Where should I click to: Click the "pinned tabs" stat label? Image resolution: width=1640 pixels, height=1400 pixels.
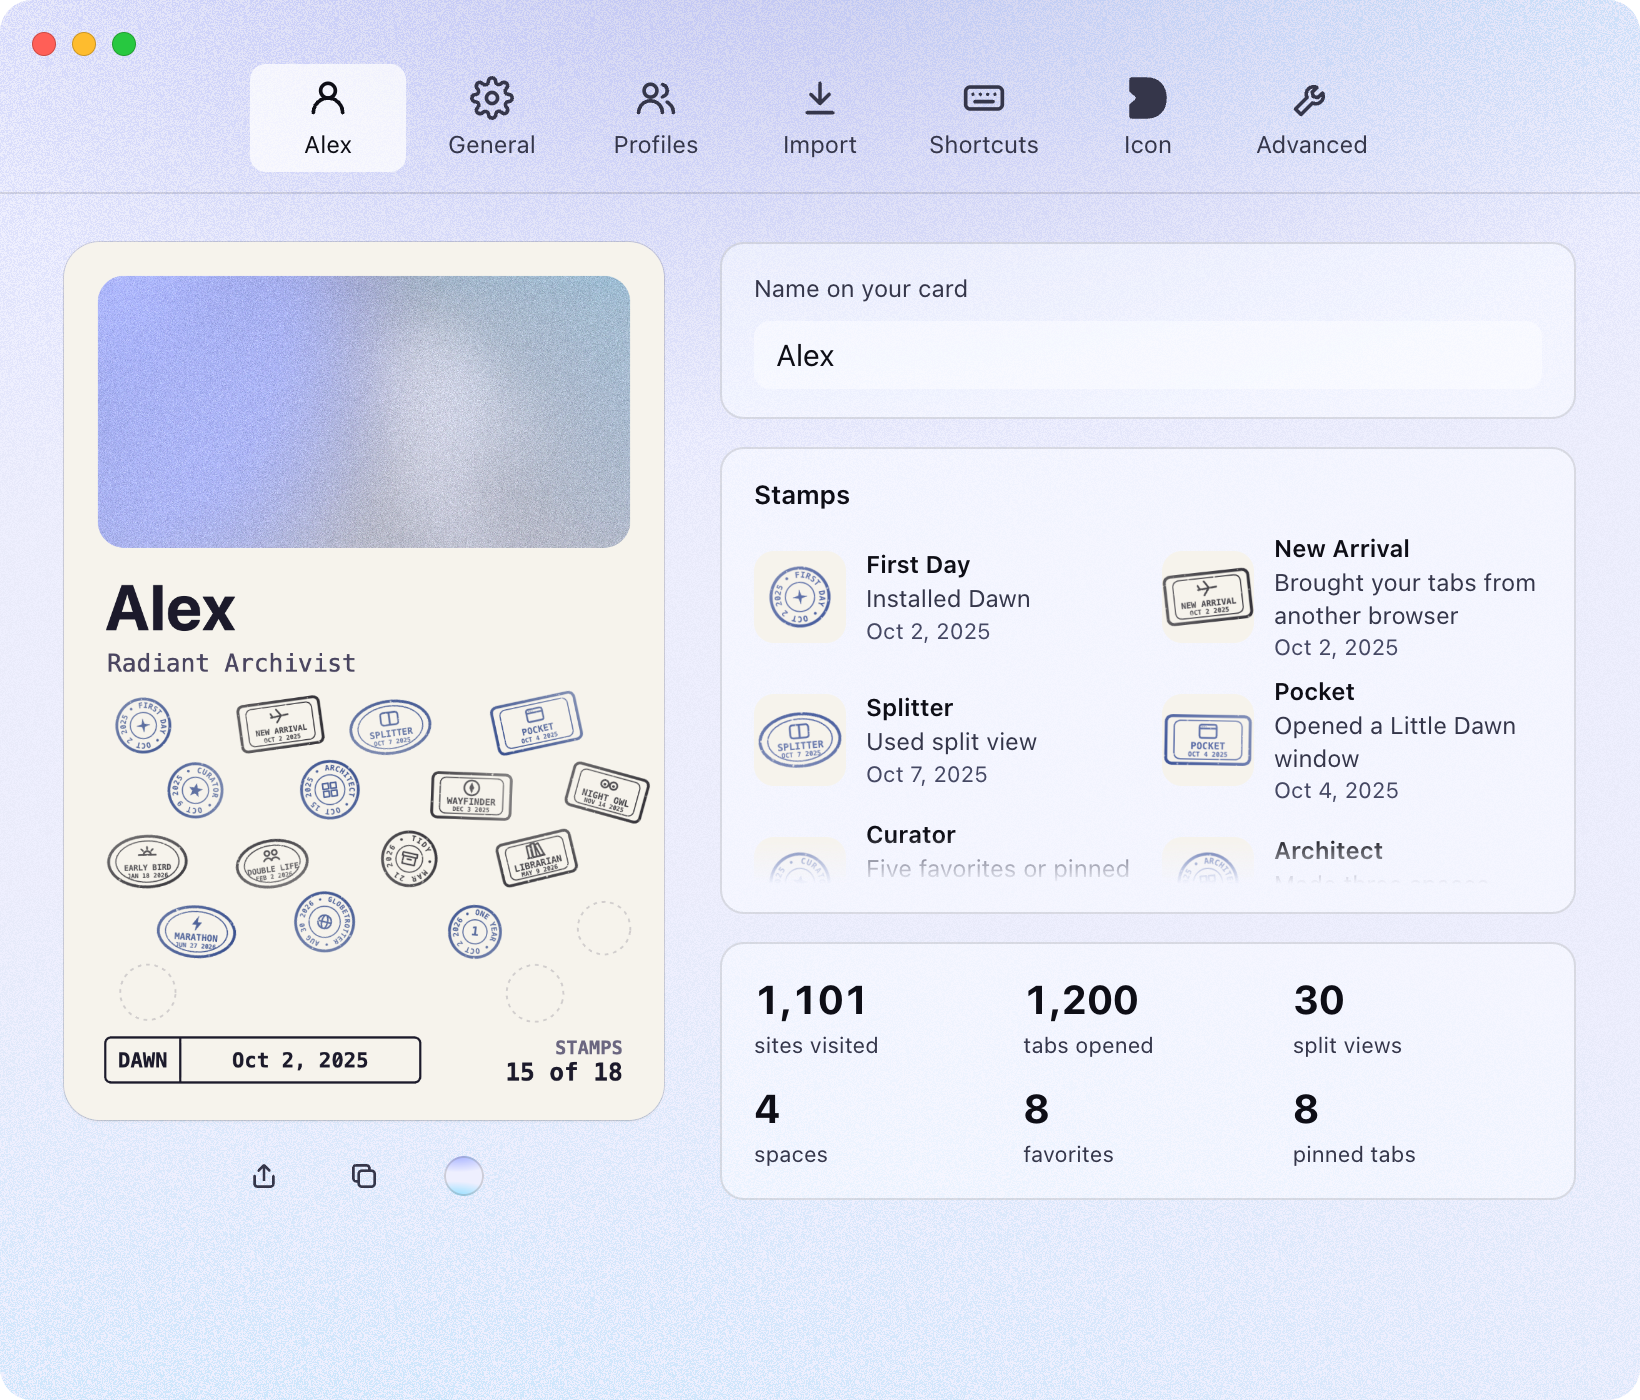click(x=1354, y=1154)
